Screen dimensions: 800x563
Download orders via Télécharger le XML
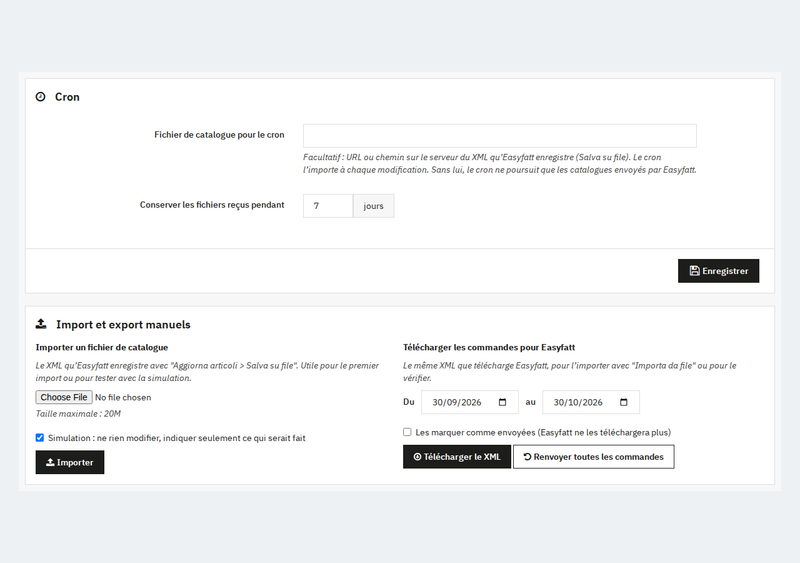coord(457,456)
